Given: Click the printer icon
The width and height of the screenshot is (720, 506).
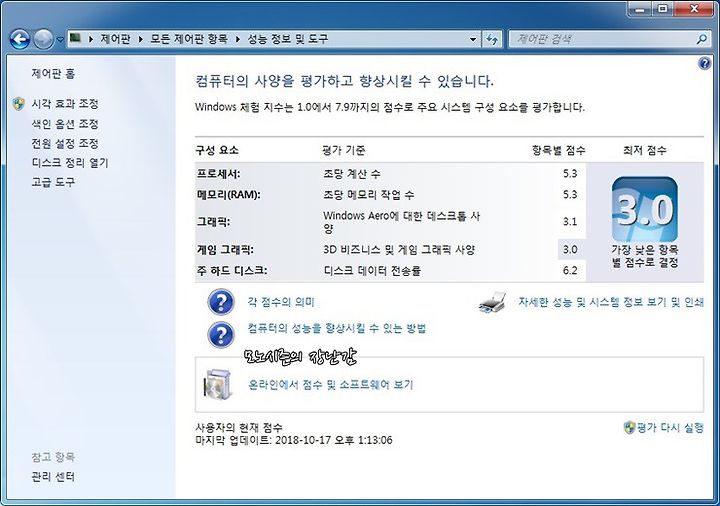Looking at the screenshot, I should click(x=492, y=302).
